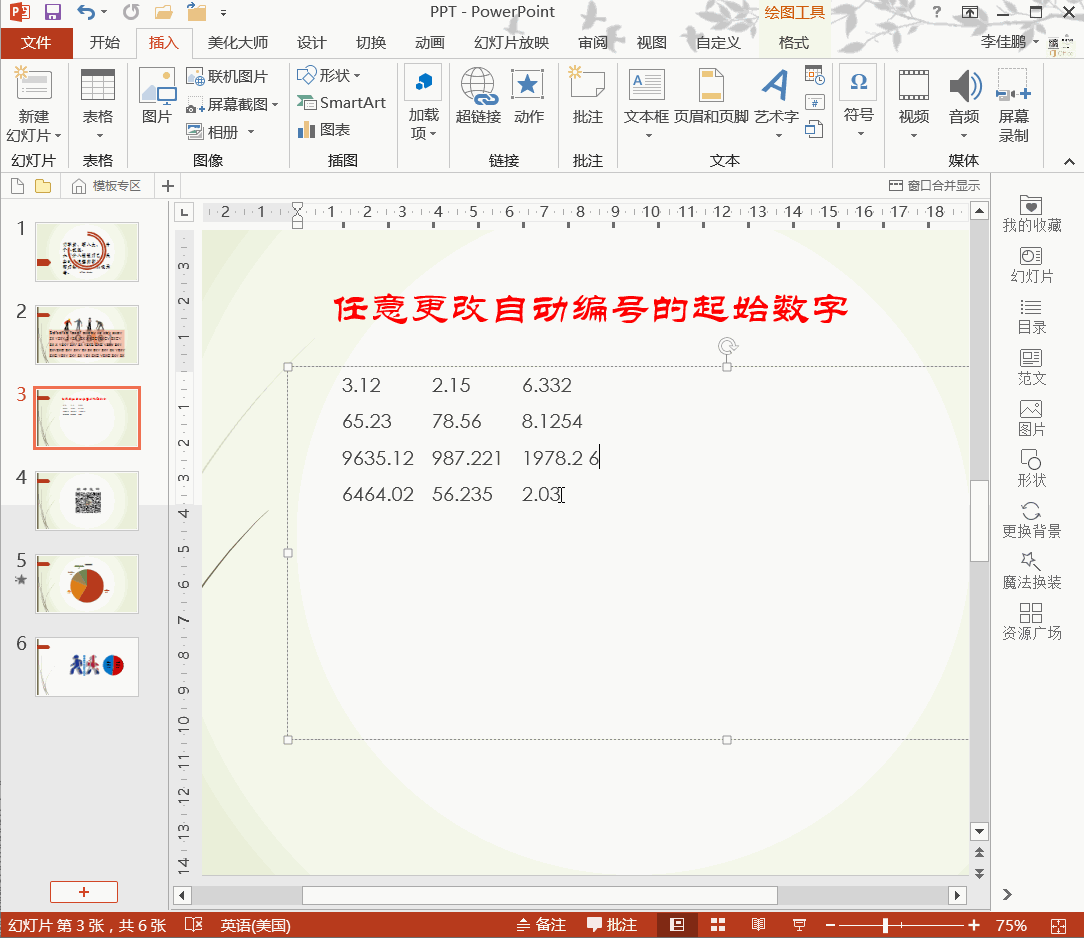1084x938 pixels.
Task: Toggle merged window display (窗口合并显示)
Action: [x=934, y=186]
